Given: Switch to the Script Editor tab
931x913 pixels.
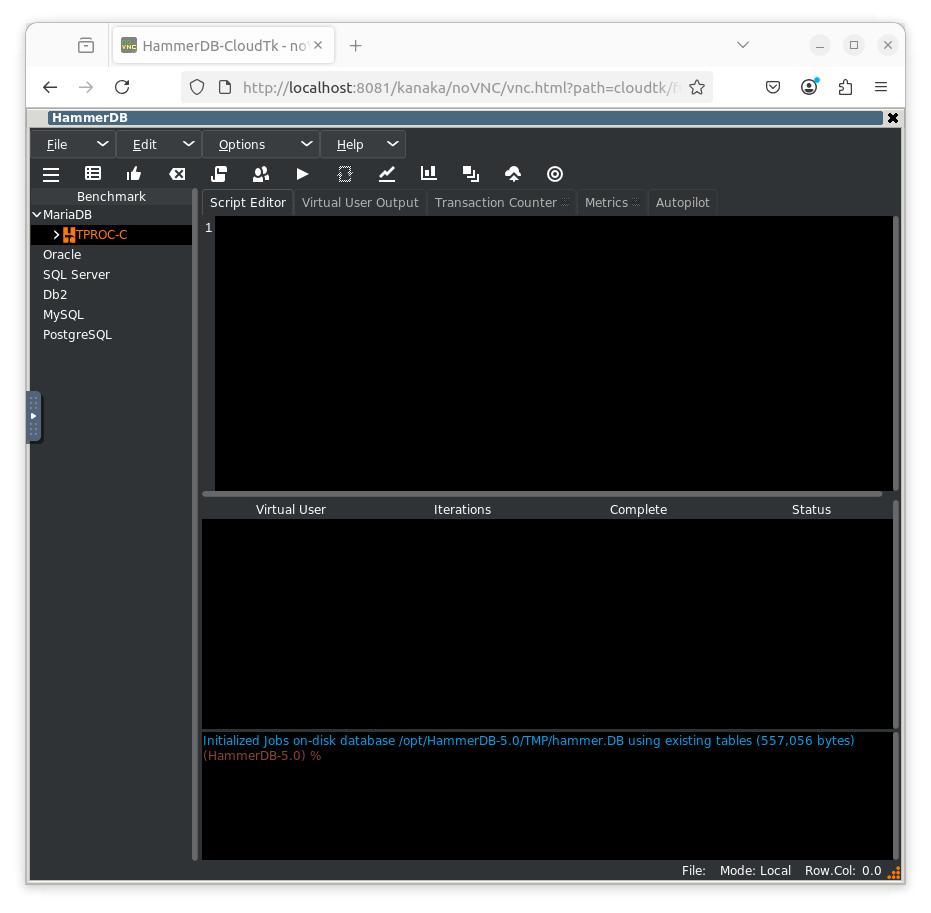Looking at the screenshot, I should [248, 203].
